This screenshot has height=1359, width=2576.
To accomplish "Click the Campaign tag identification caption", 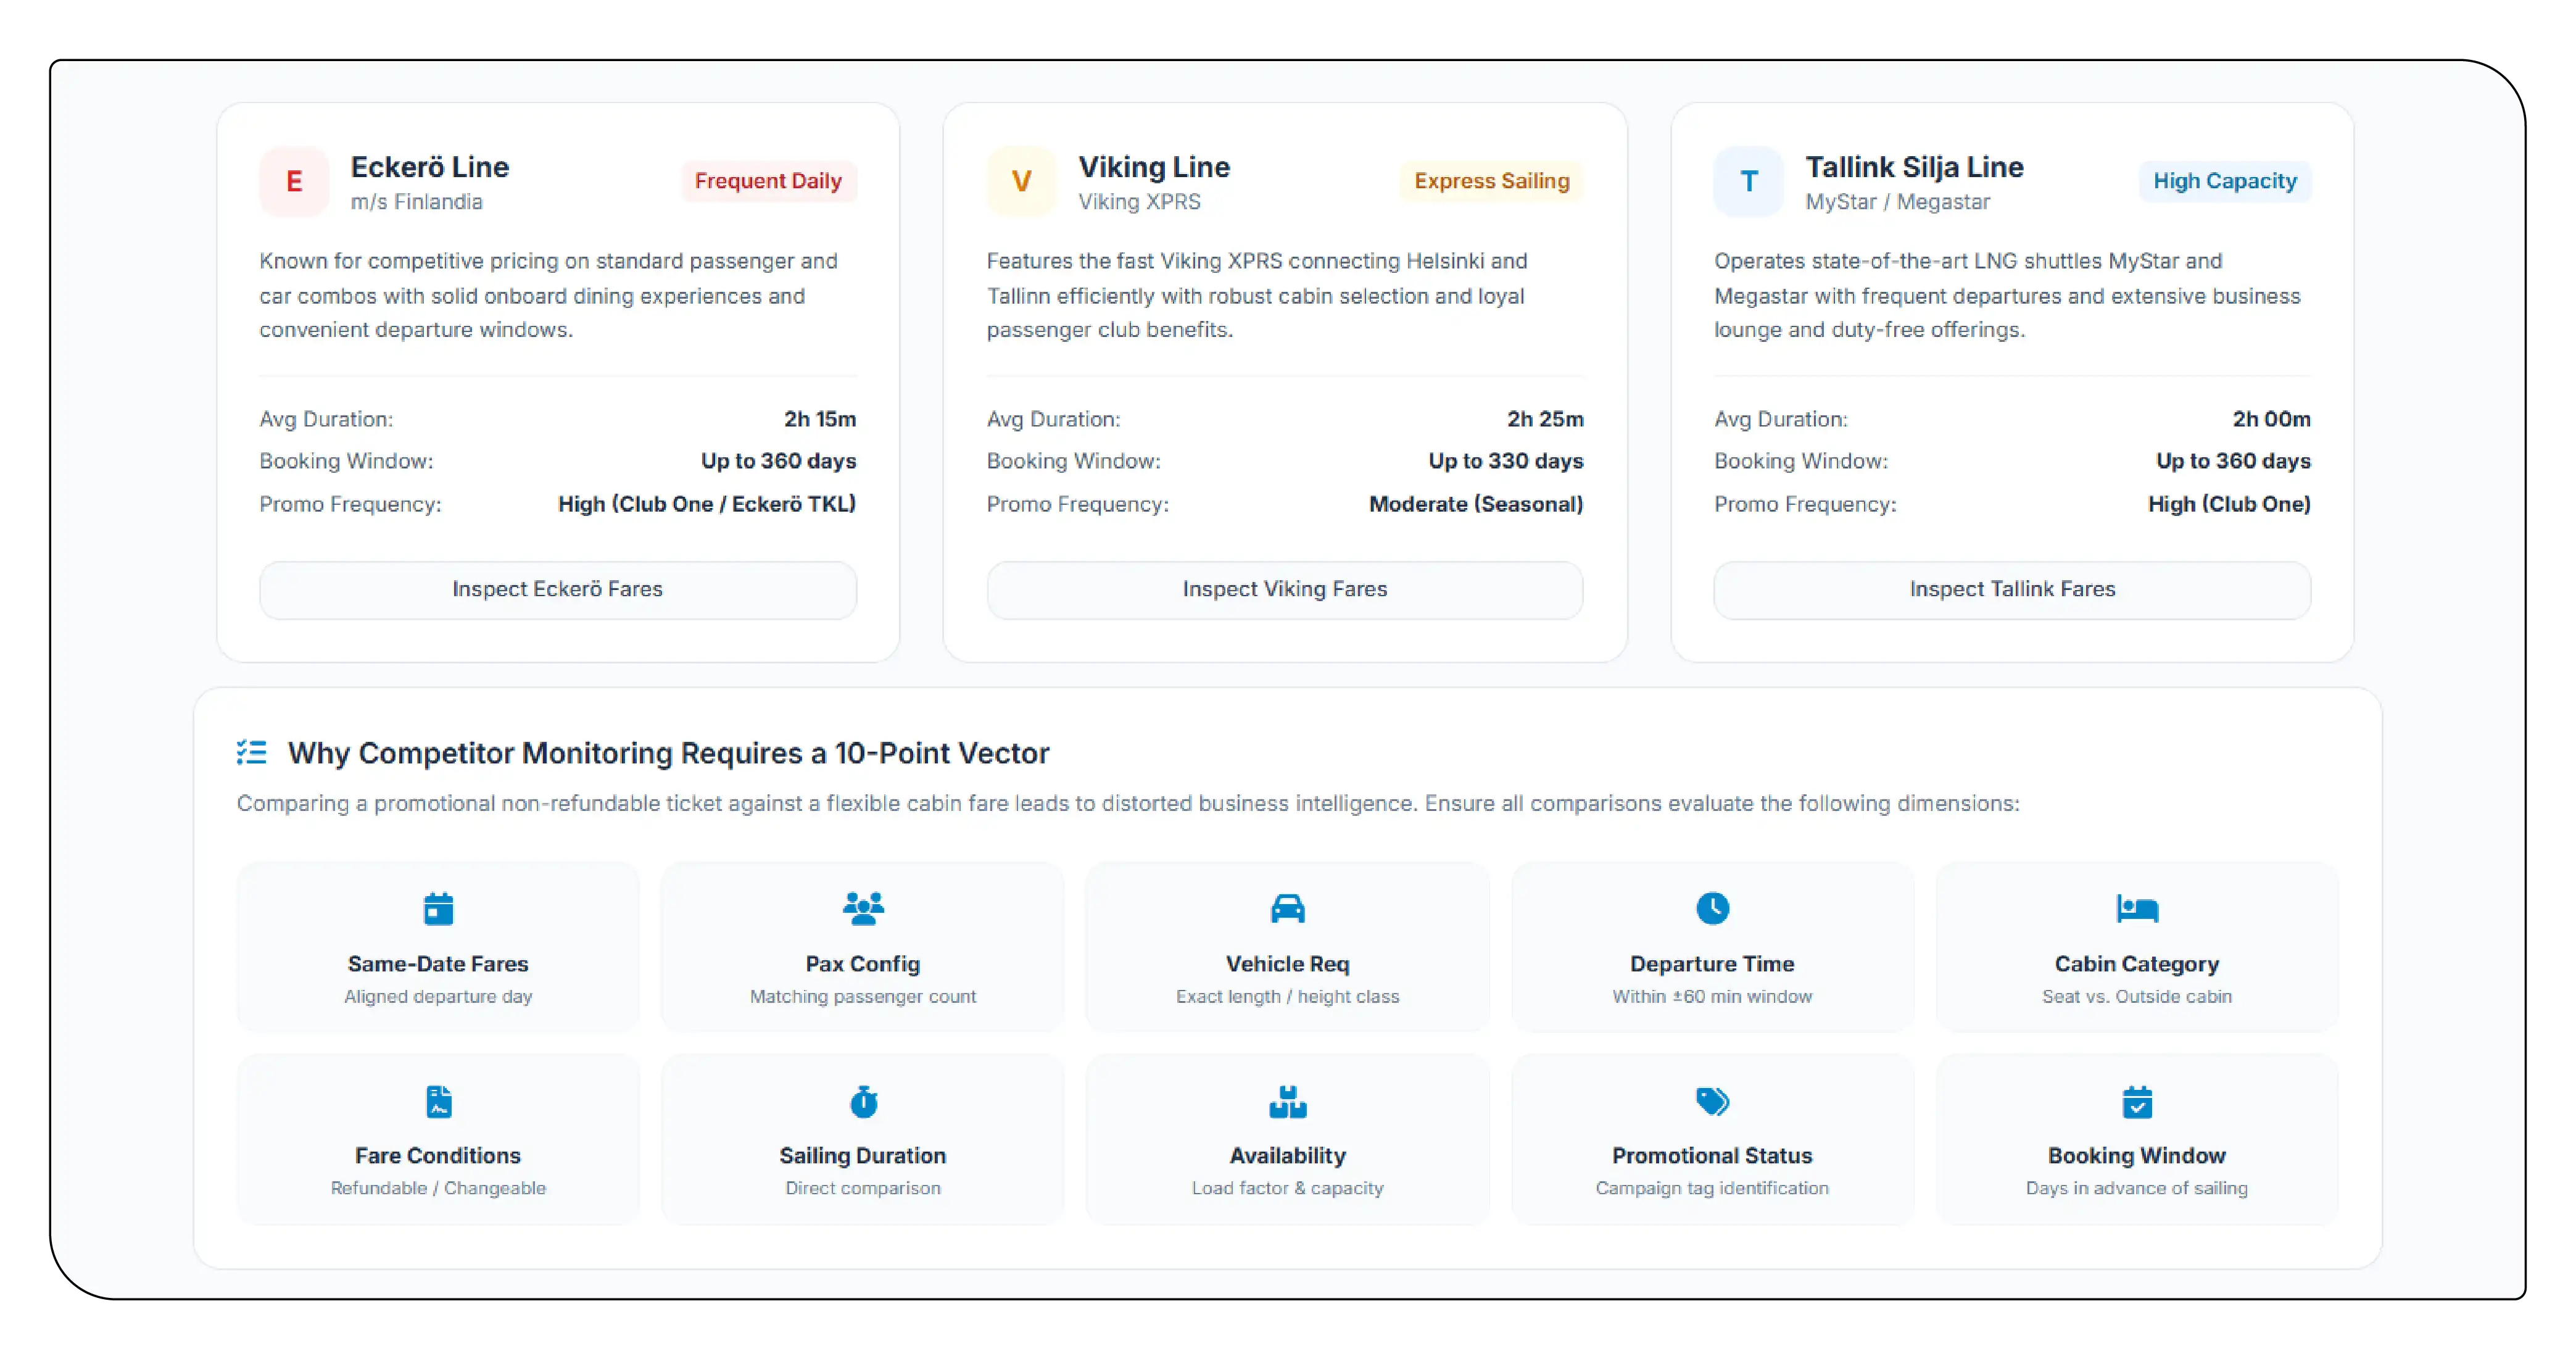I will click(1712, 1188).
